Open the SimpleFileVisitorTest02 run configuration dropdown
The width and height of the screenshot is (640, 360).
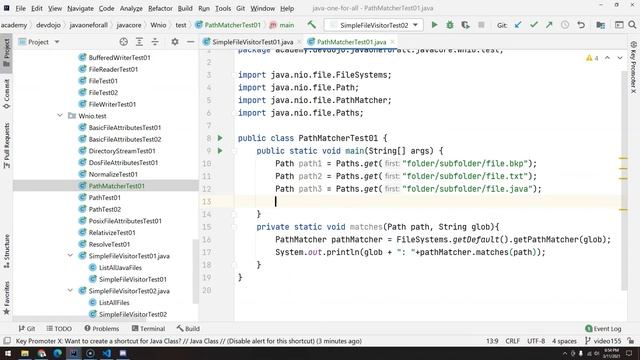(374, 25)
